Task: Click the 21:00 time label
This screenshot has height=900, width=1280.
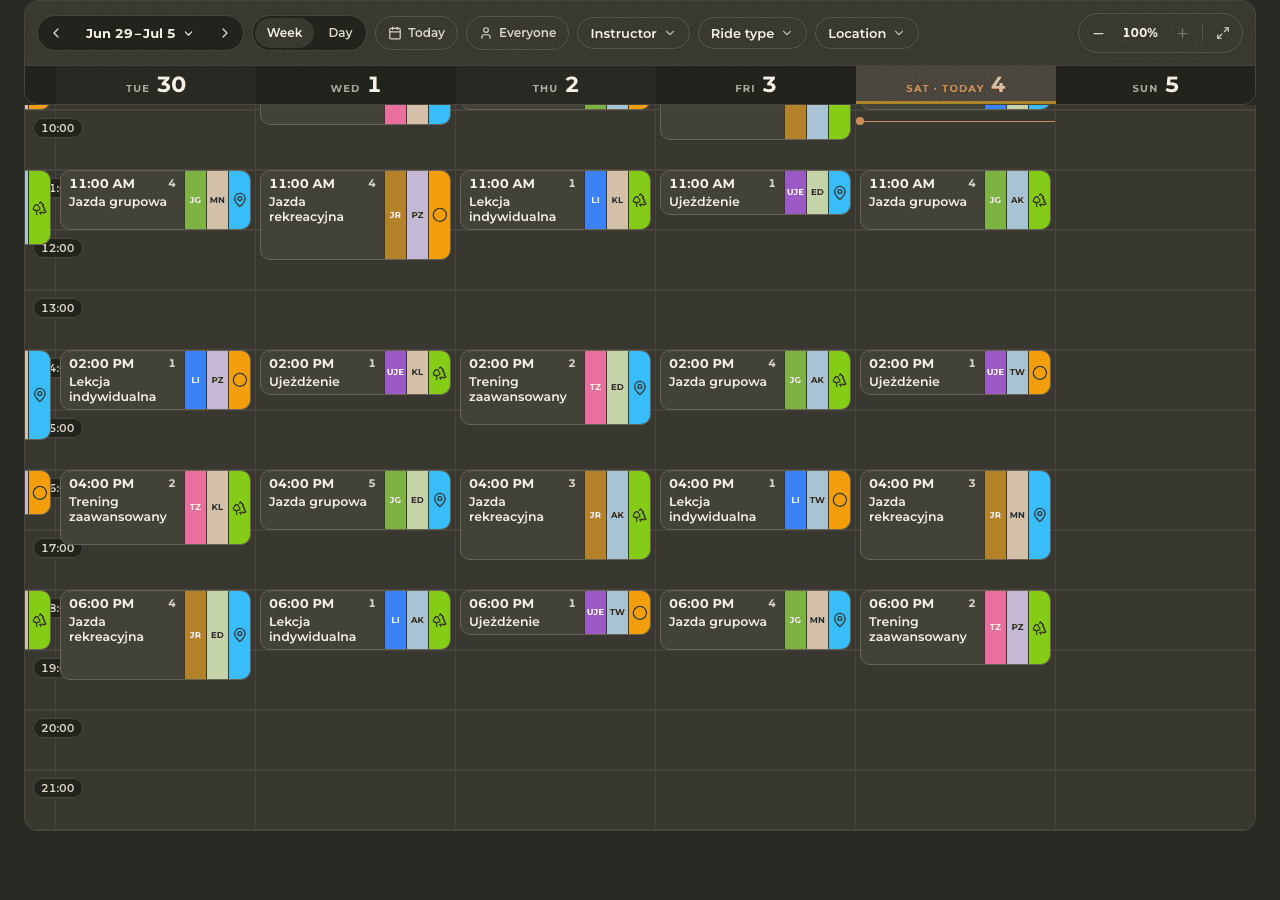Action: point(58,788)
